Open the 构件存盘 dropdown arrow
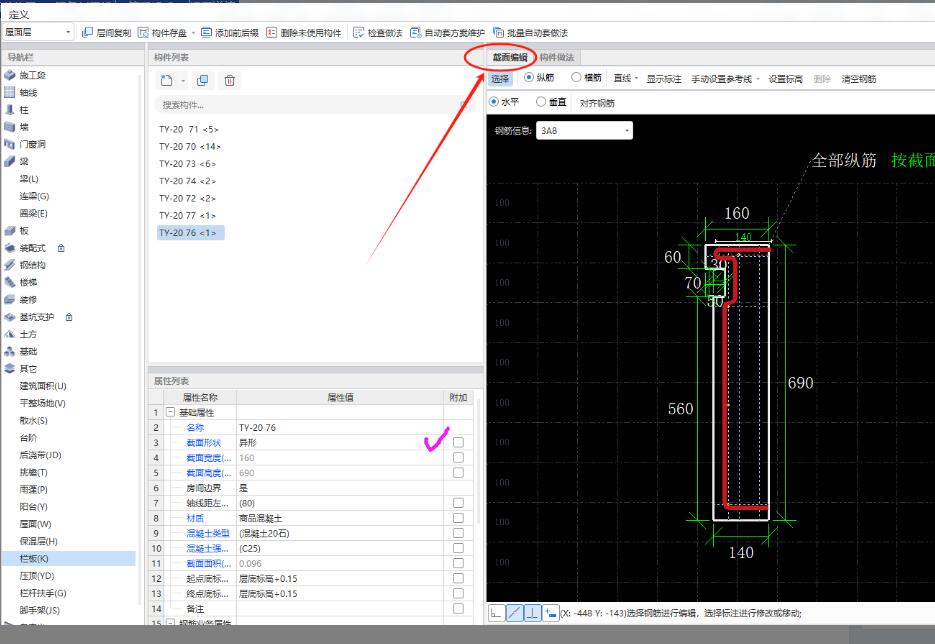935x644 pixels. point(193,33)
